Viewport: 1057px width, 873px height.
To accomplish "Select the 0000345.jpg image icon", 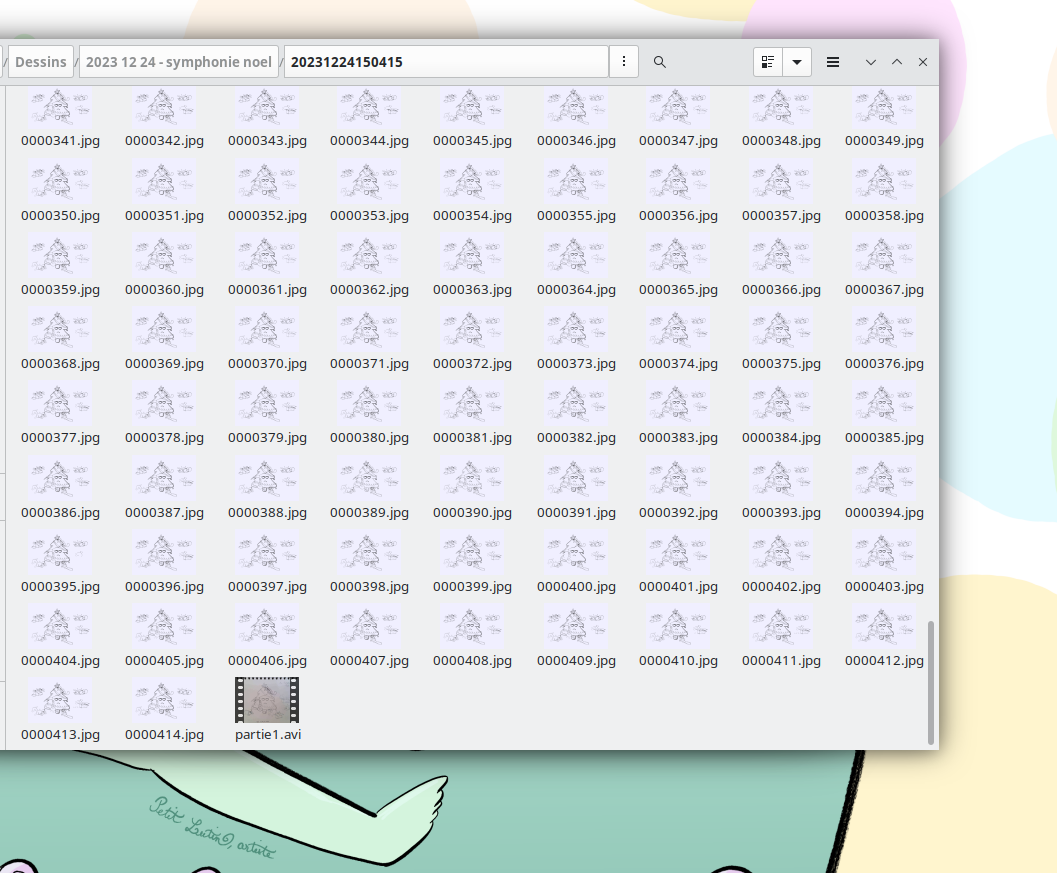I will (472, 107).
